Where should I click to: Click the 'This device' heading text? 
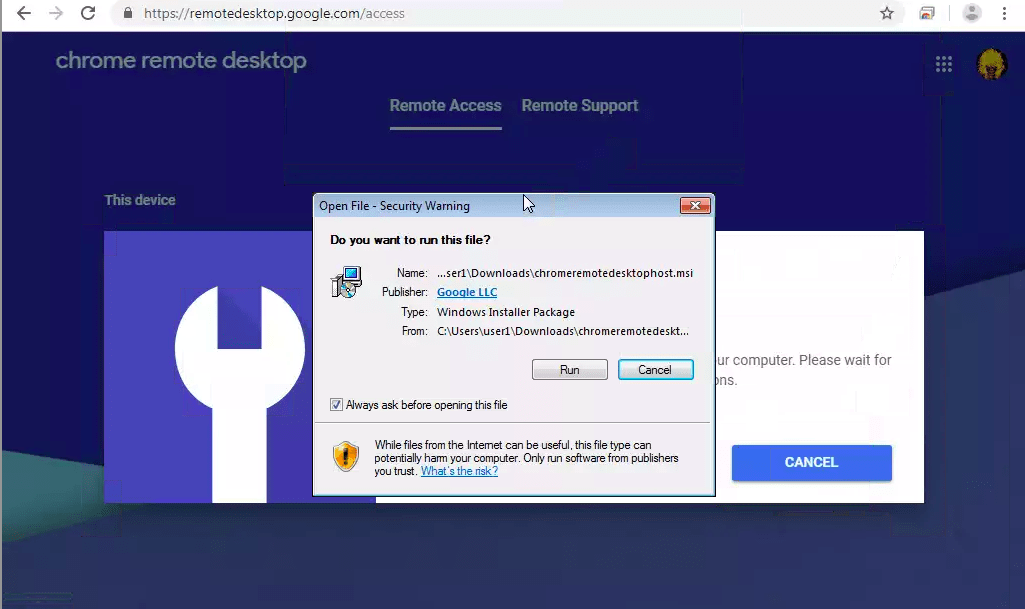pyautogui.click(x=140, y=200)
